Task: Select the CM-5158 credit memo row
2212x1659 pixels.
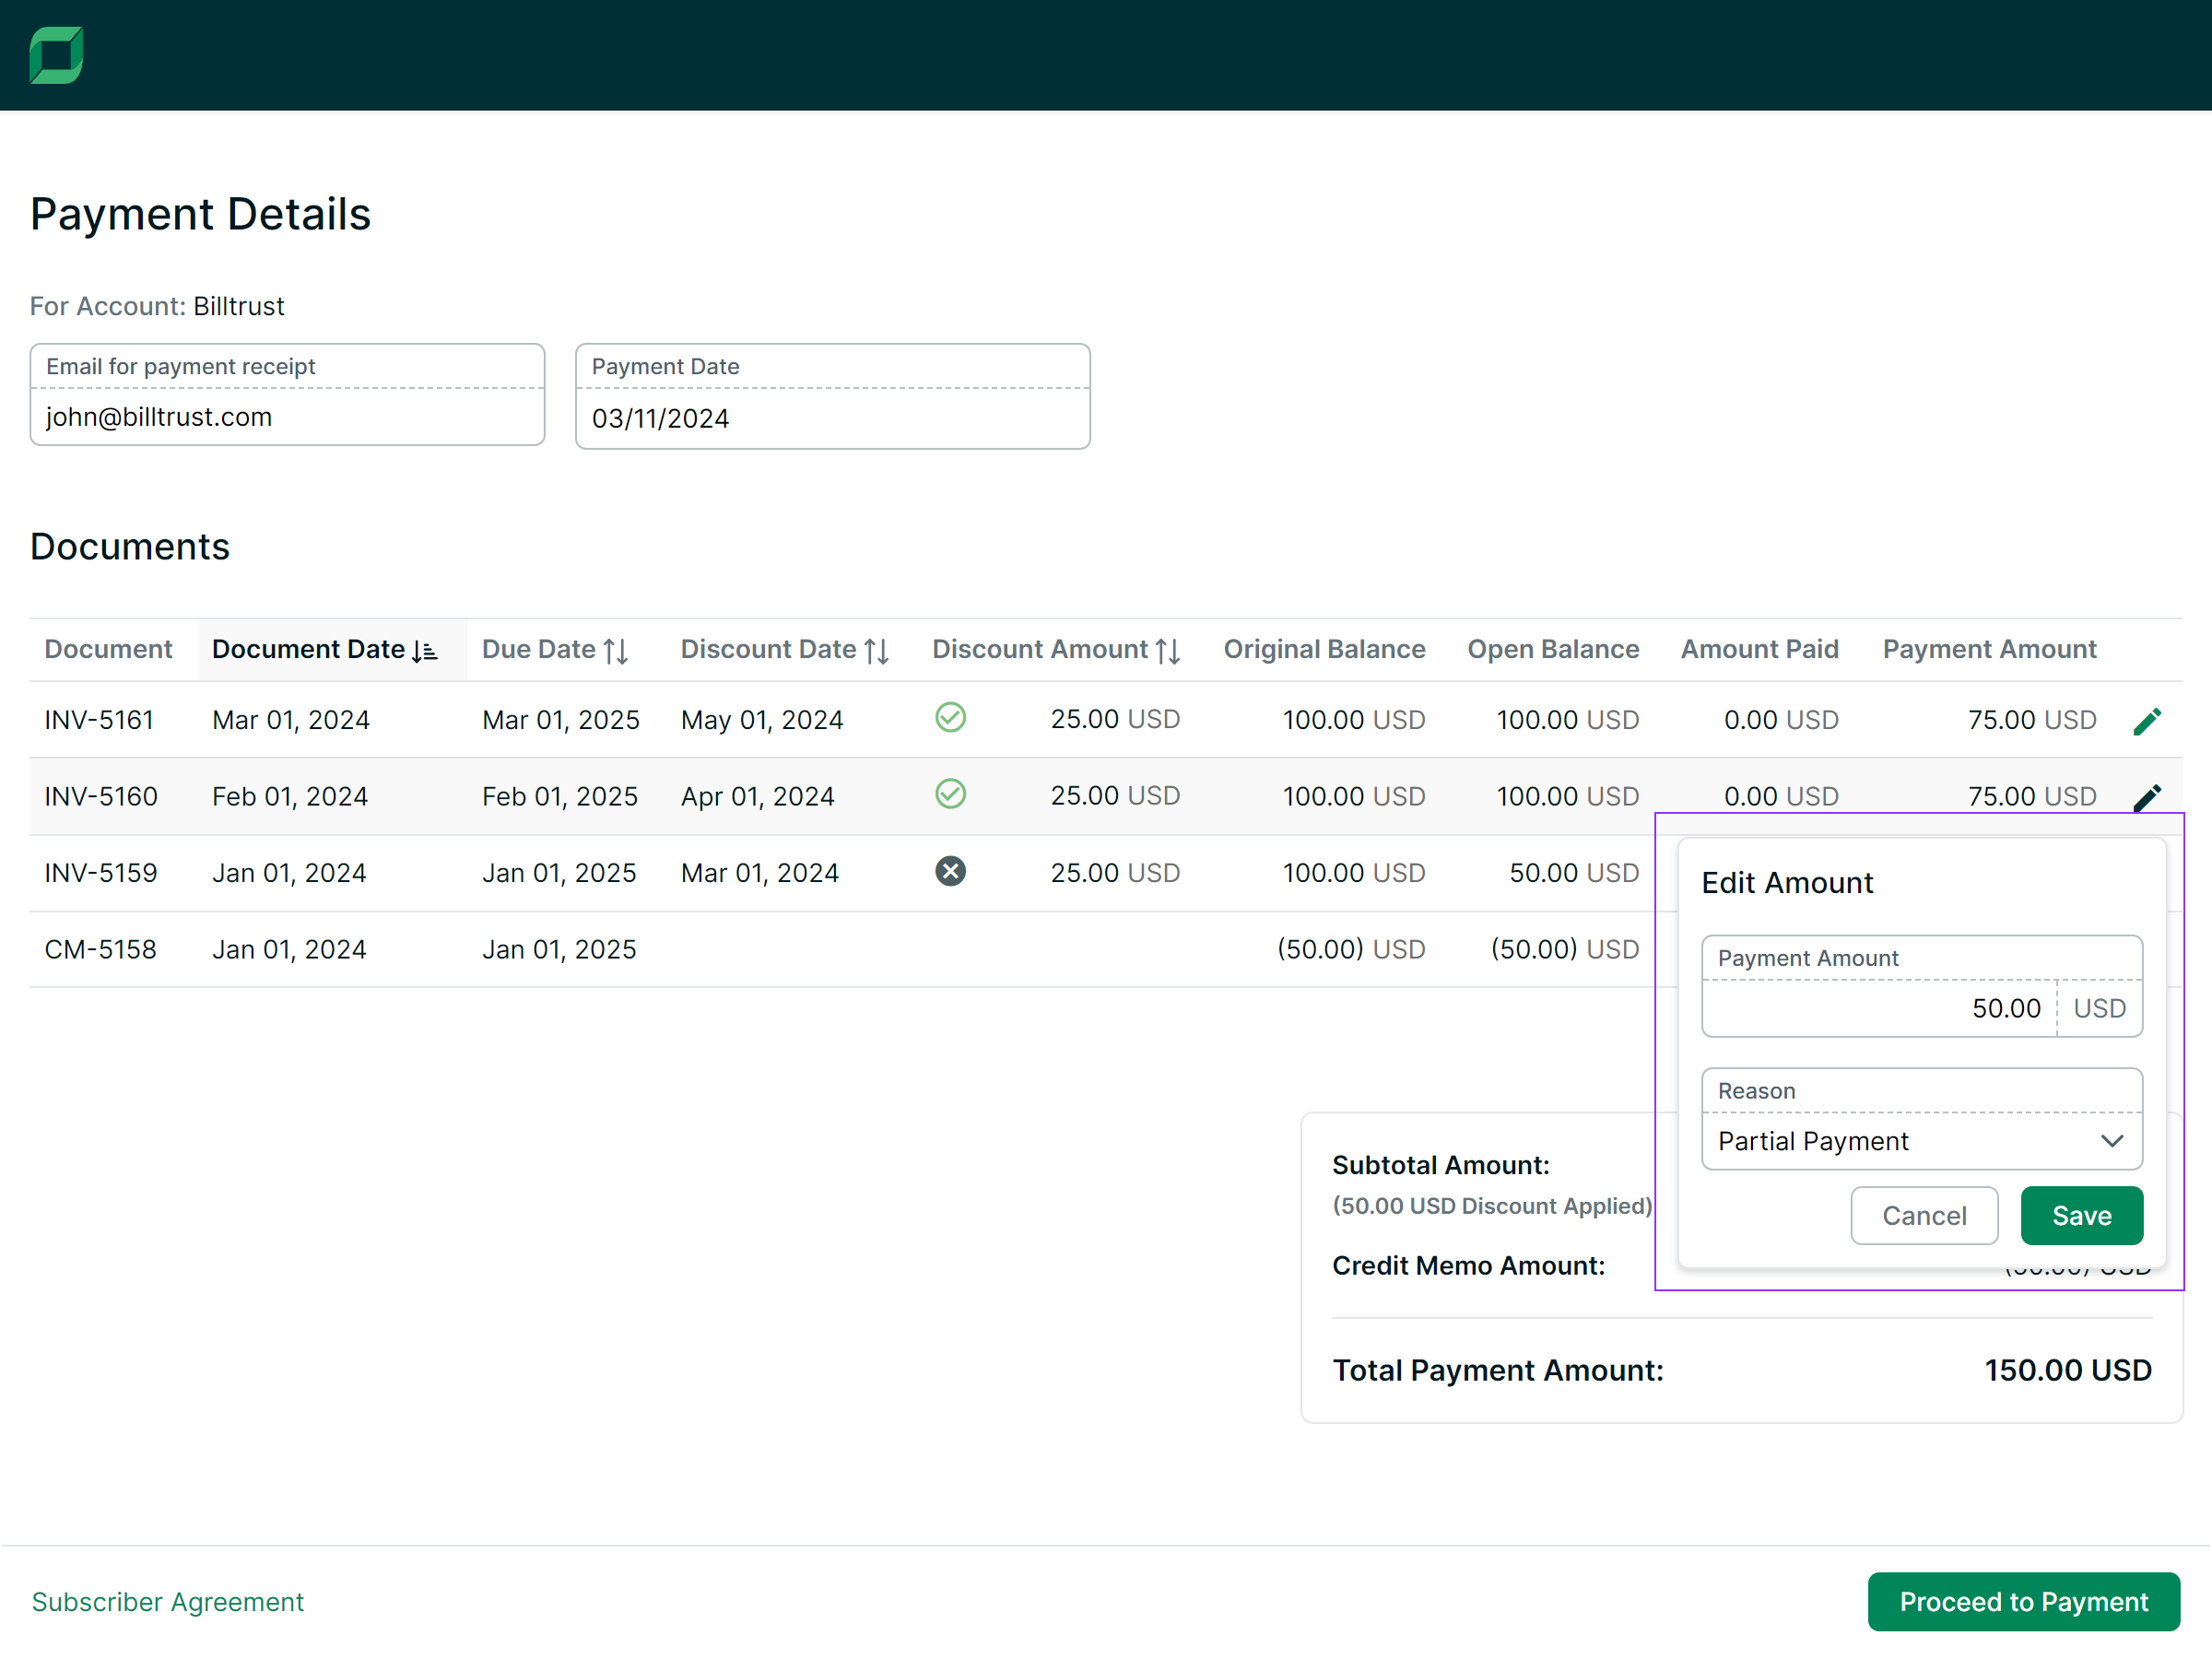Action: [x=100, y=949]
